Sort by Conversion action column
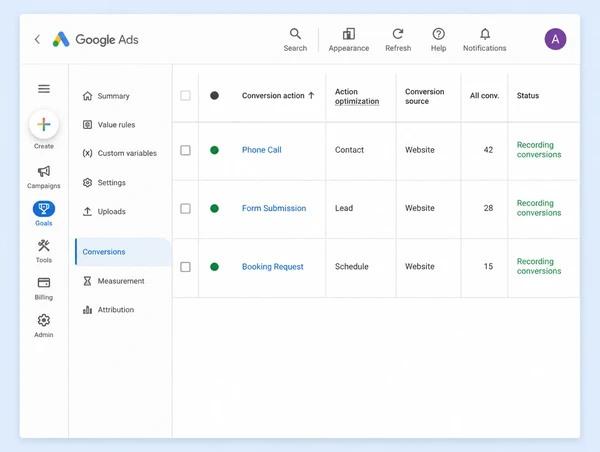This screenshot has width=600, height=452. pyautogui.click(x=278, y=96)
